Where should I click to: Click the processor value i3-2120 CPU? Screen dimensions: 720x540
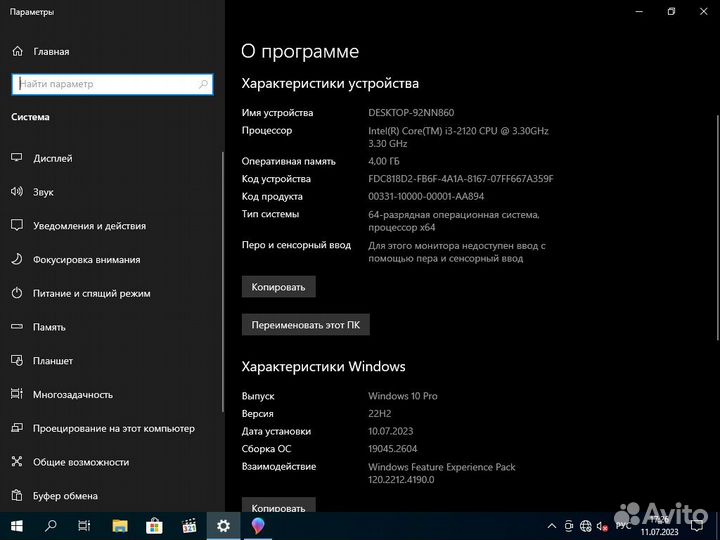[x=458, y=137]
